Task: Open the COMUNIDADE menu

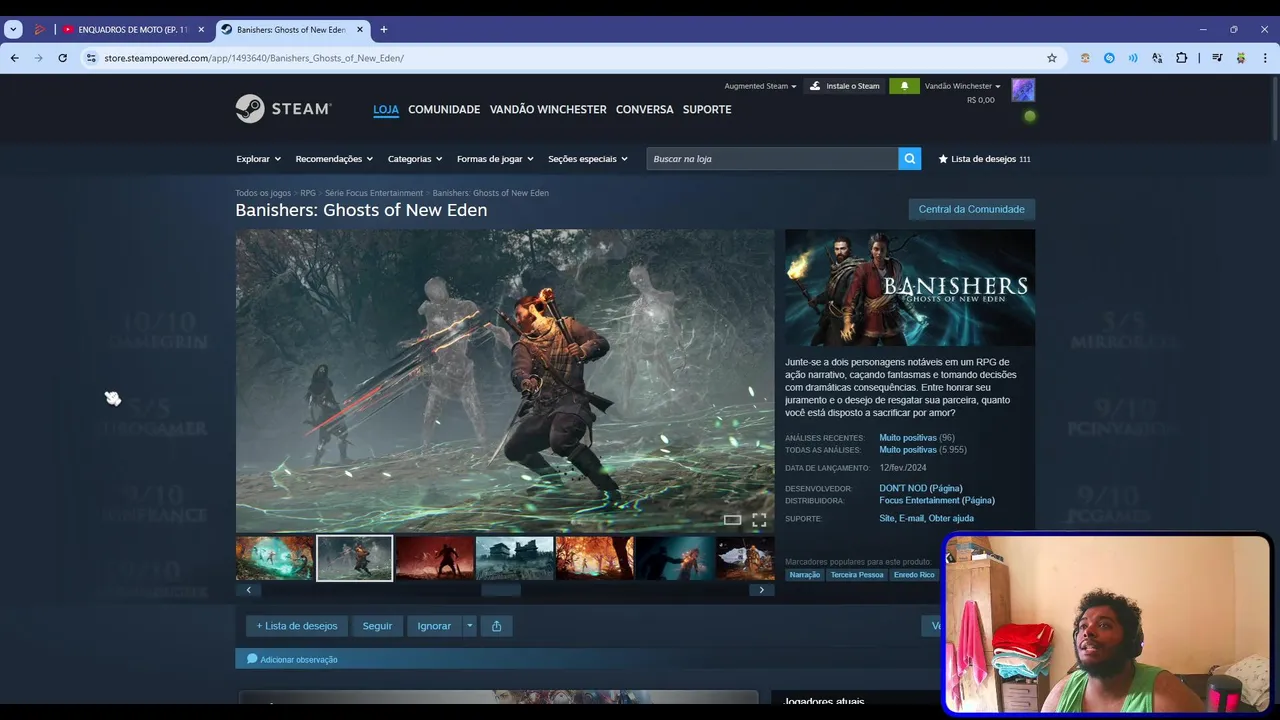Action: (x=444, y=109)
